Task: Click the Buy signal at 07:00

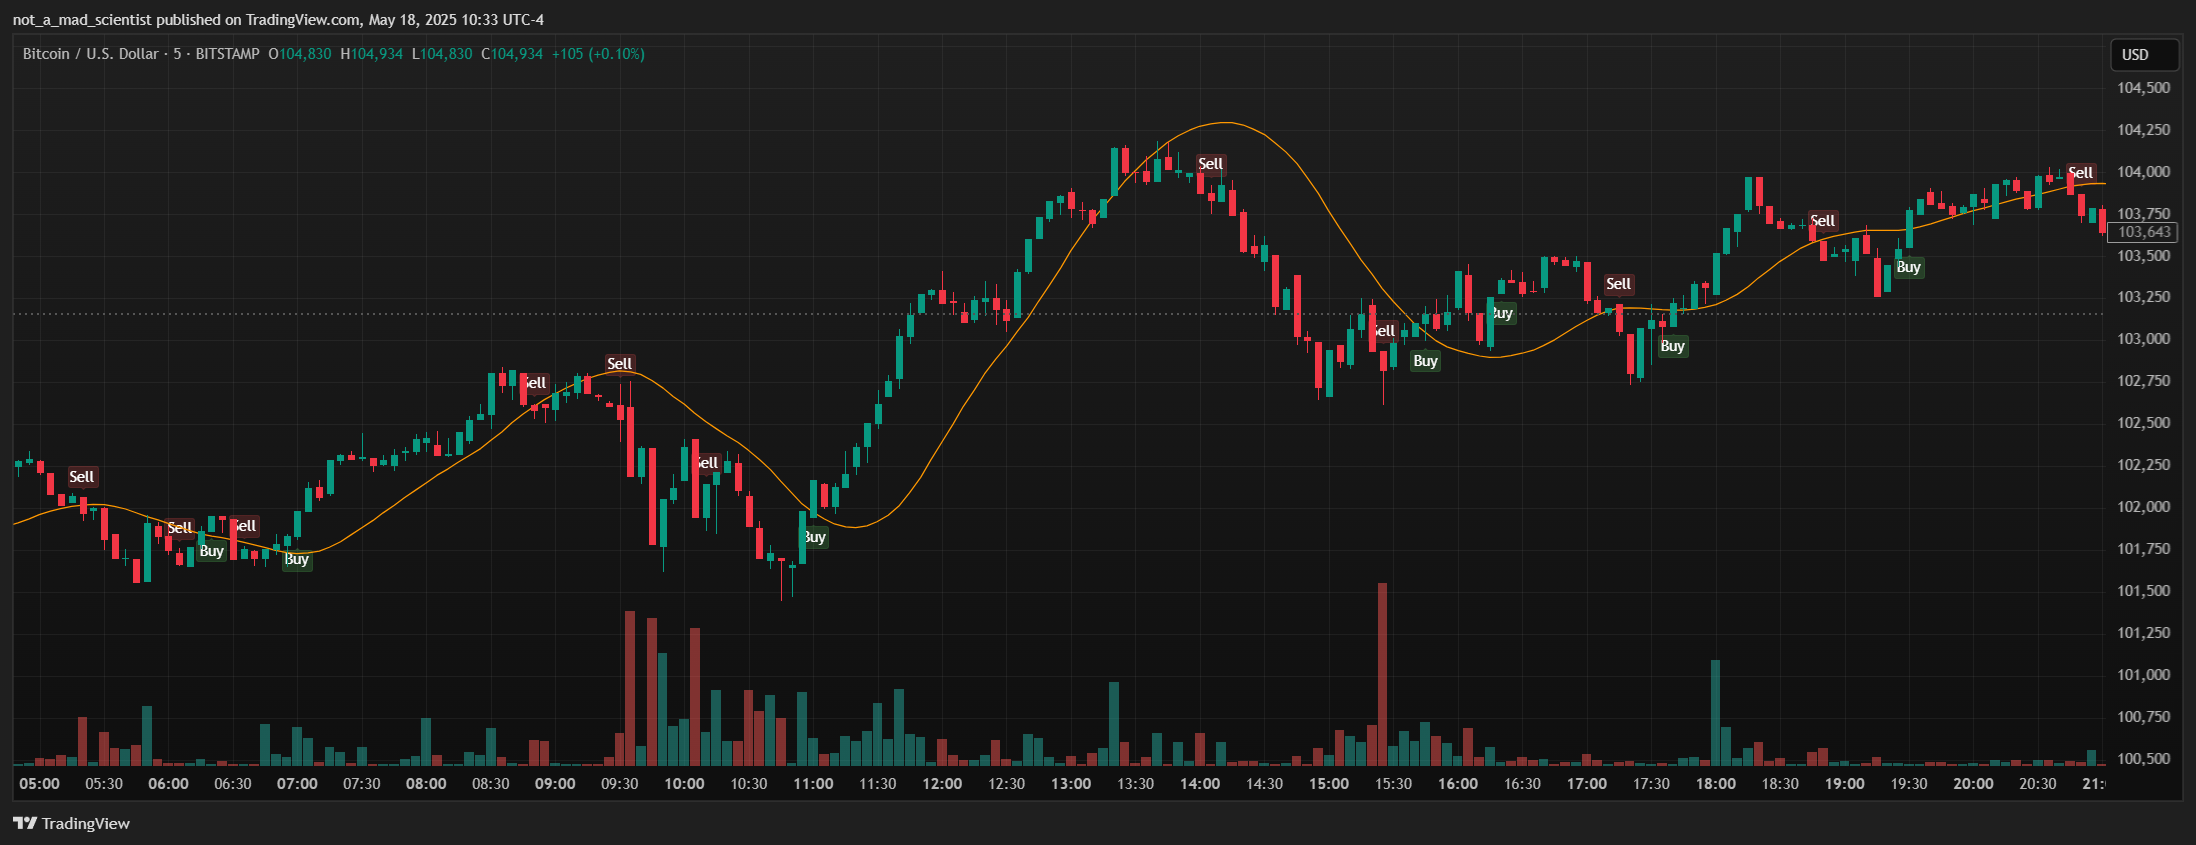Action: point(297,559)
